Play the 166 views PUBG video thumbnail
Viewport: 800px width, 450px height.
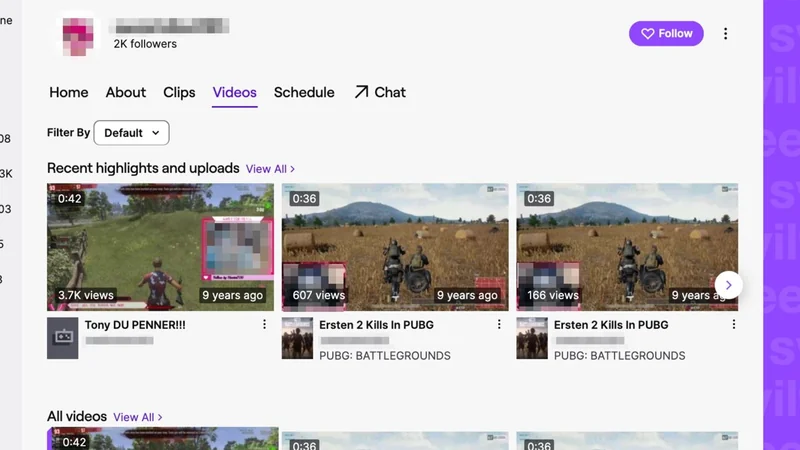tap(627, 247)
